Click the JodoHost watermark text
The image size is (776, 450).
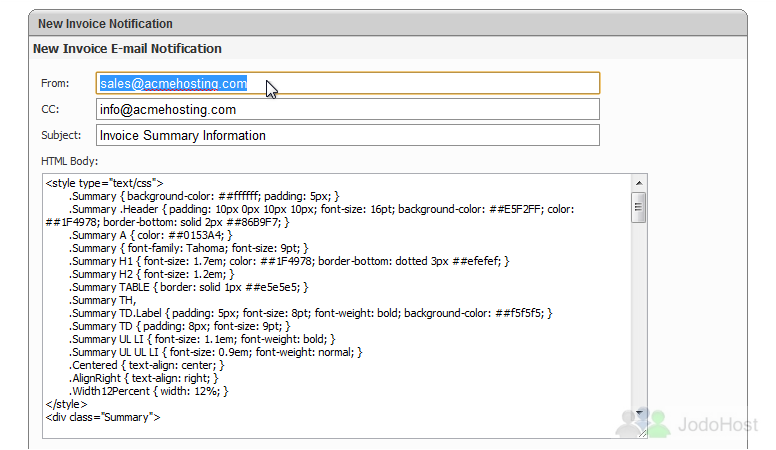[x=718, y=425]
